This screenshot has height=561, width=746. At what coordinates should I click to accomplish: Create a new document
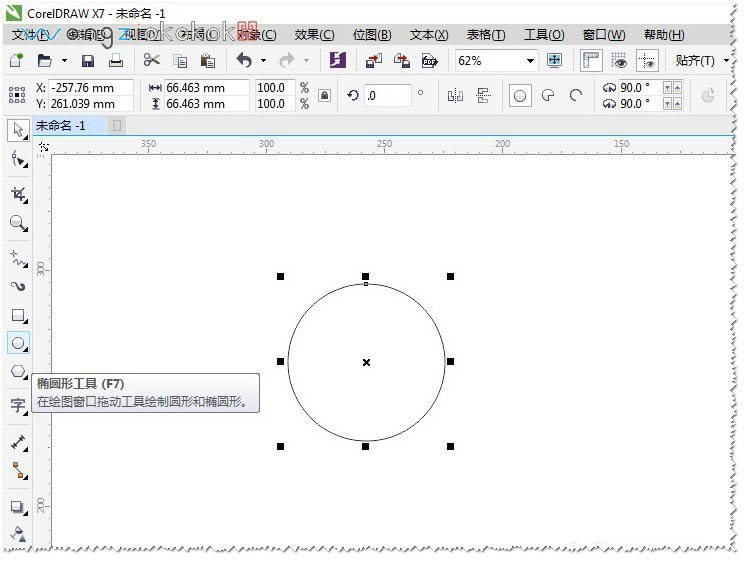click(16, 60)
